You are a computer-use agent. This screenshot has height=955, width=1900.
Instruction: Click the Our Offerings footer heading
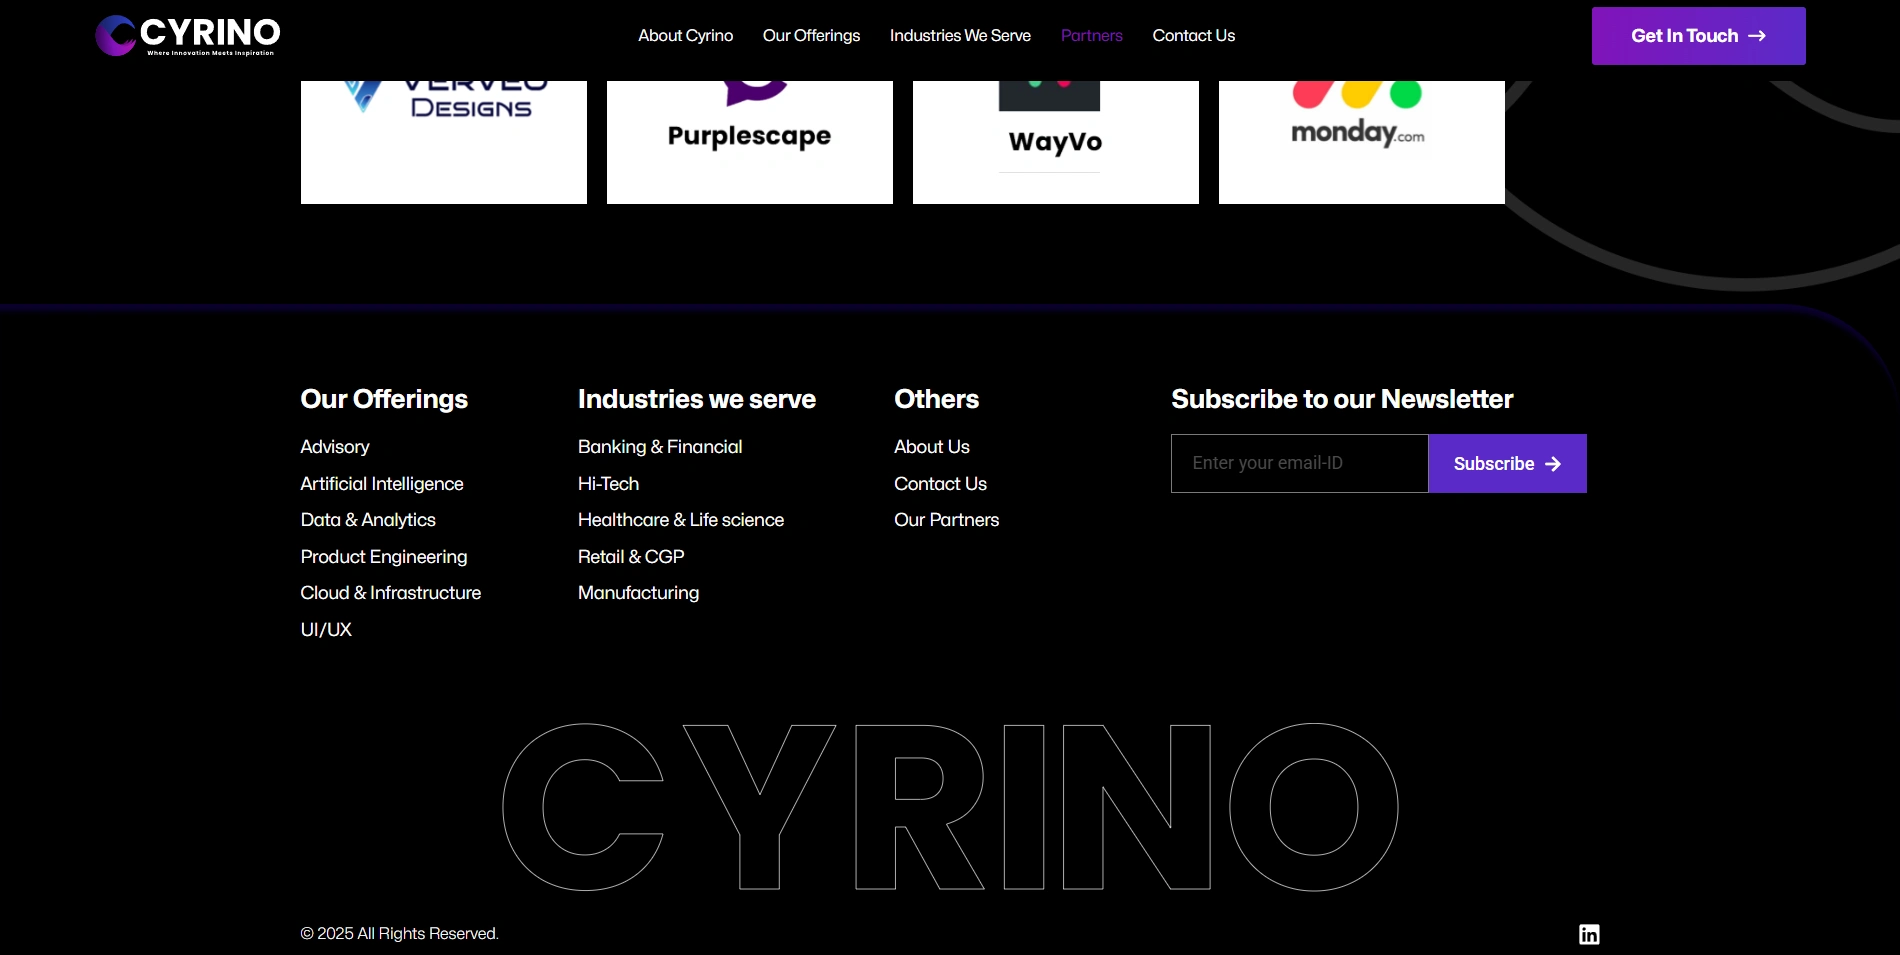coord(384,399)
